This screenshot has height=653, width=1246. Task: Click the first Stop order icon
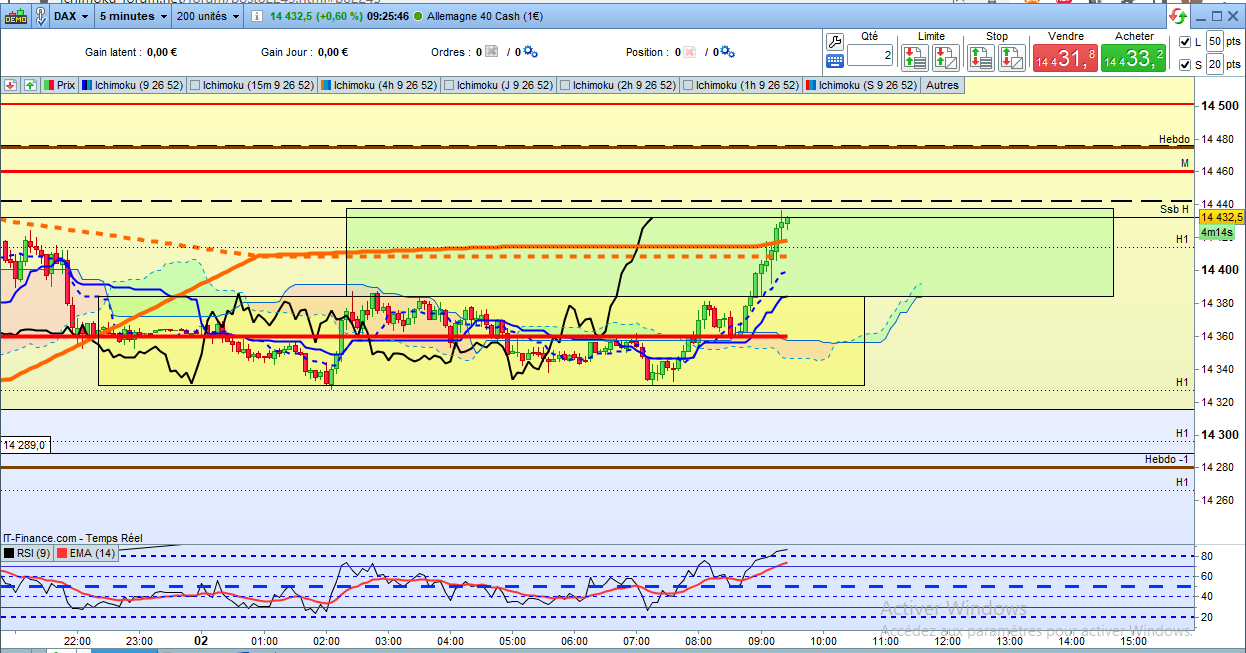click(x=981, y=58)
